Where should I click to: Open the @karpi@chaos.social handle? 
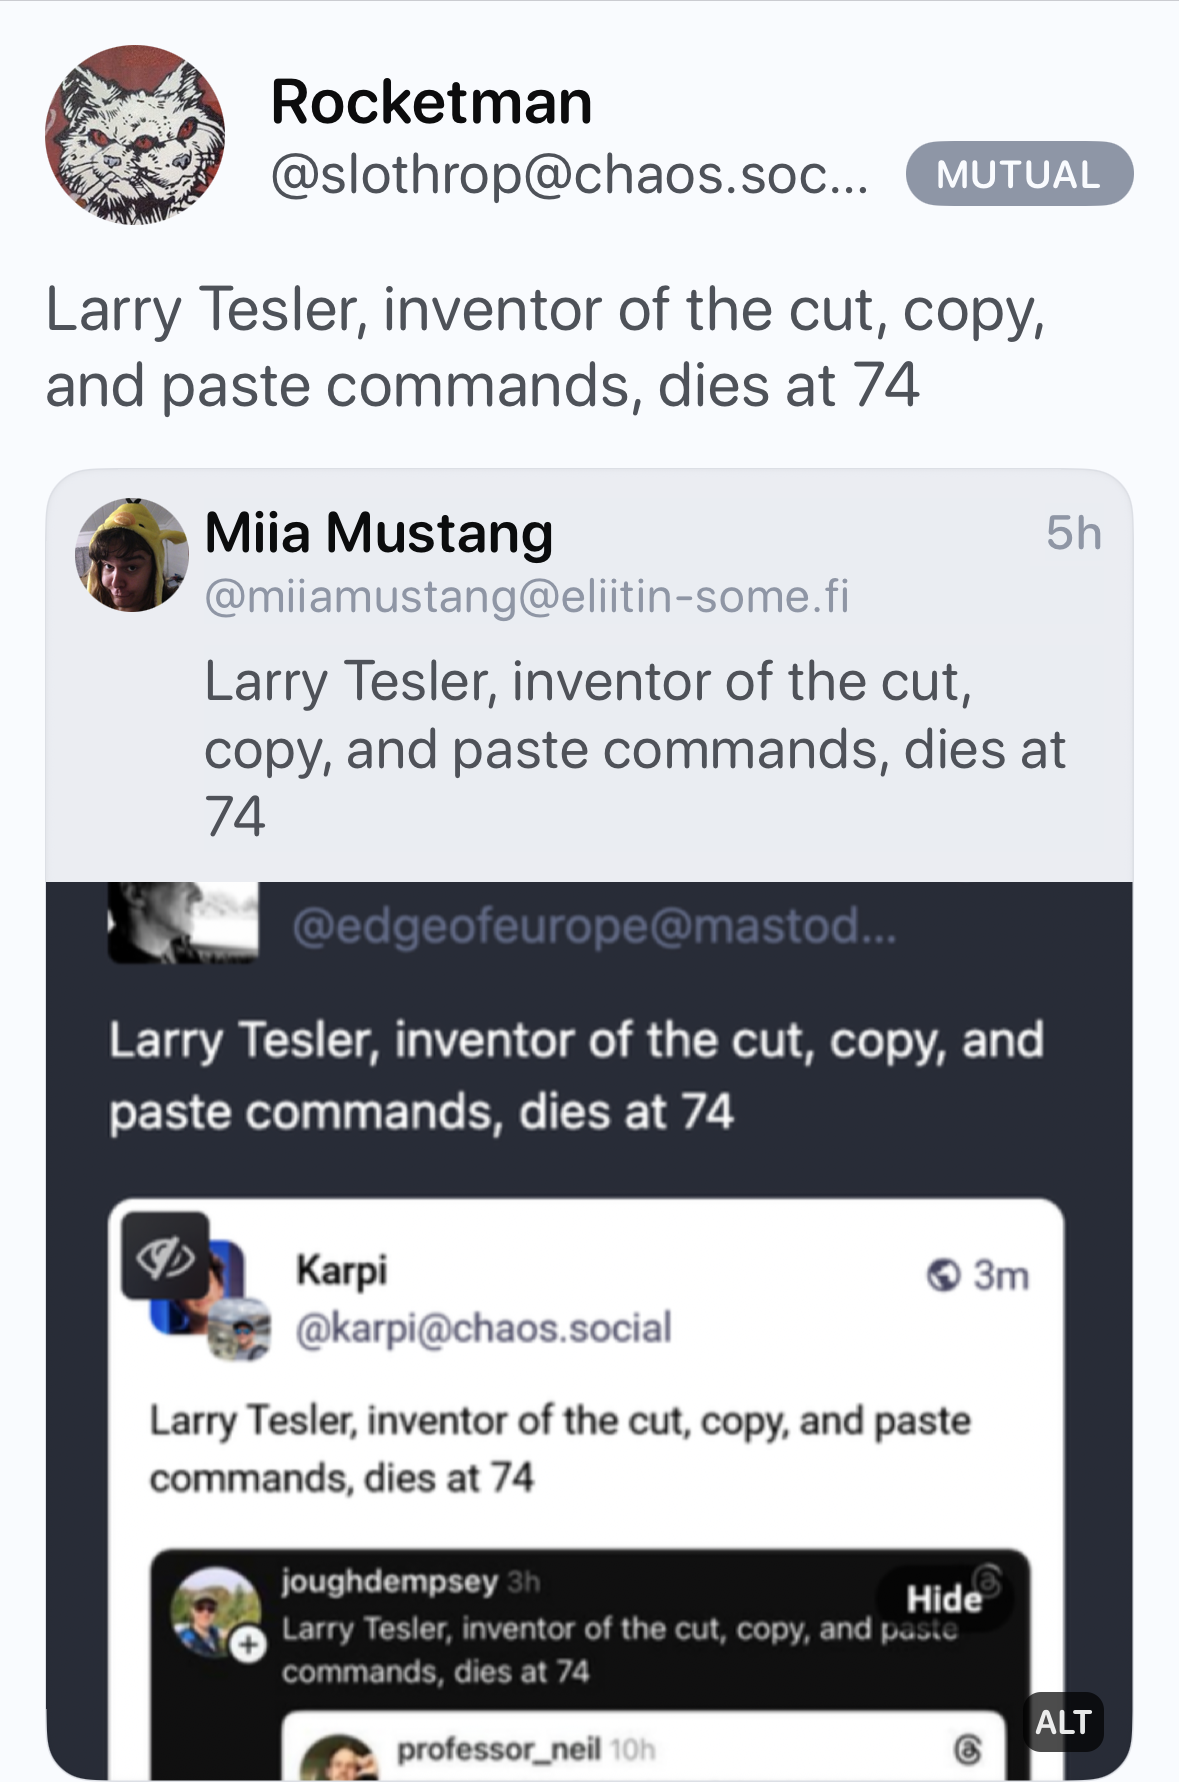tap(484, 1328)
